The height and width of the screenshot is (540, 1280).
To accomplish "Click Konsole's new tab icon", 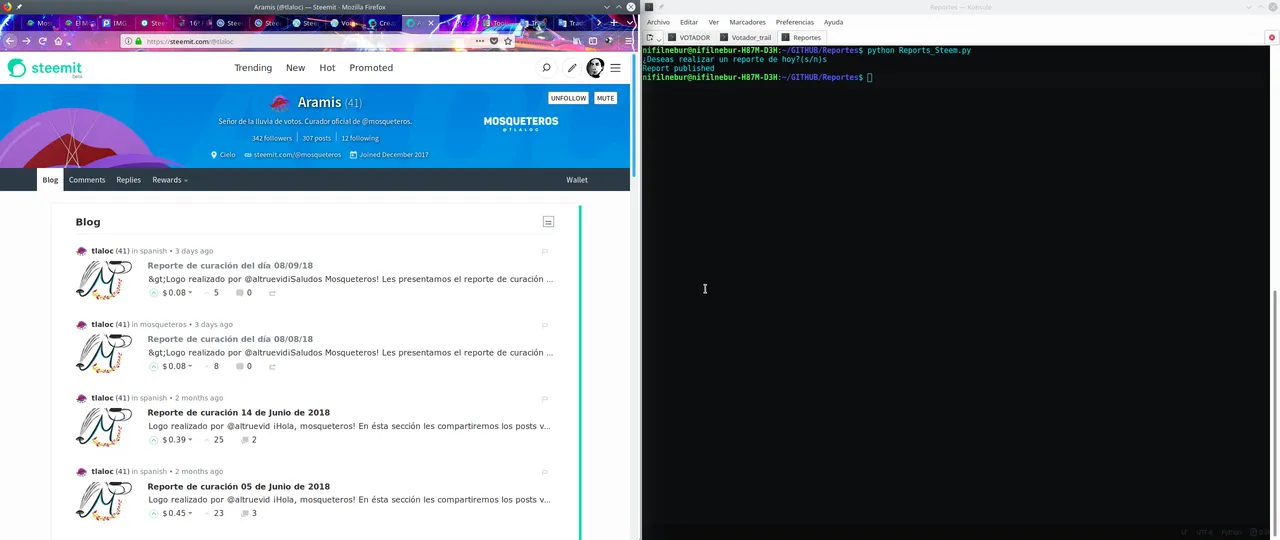I will [649, 37].
